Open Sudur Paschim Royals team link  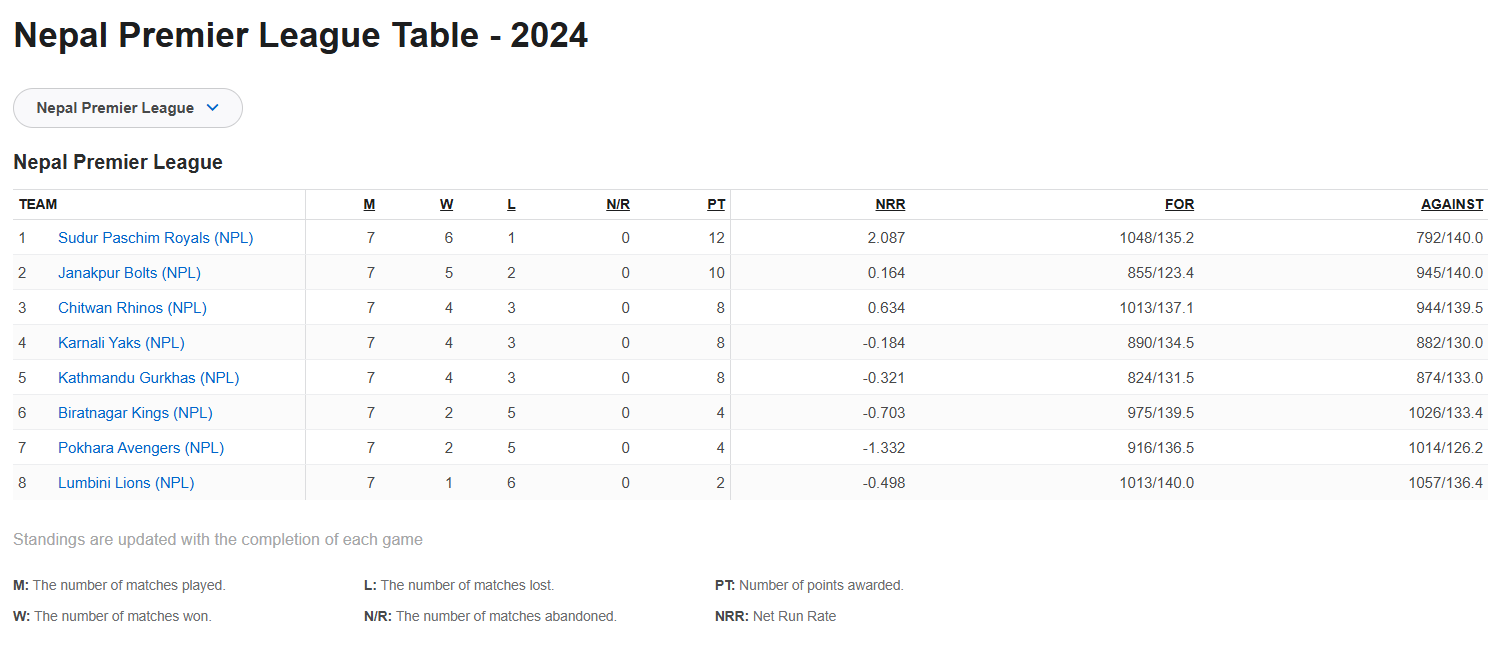tap(155, 238)
